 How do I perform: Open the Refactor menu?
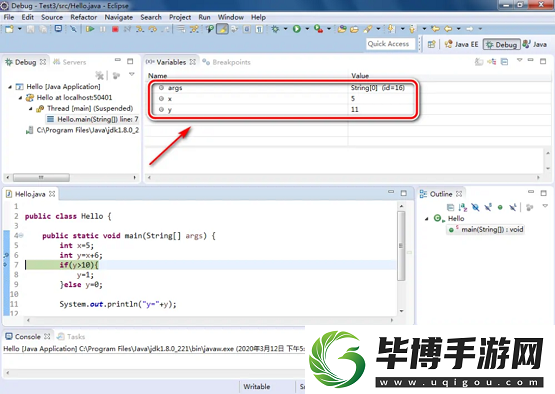point(84,17)
